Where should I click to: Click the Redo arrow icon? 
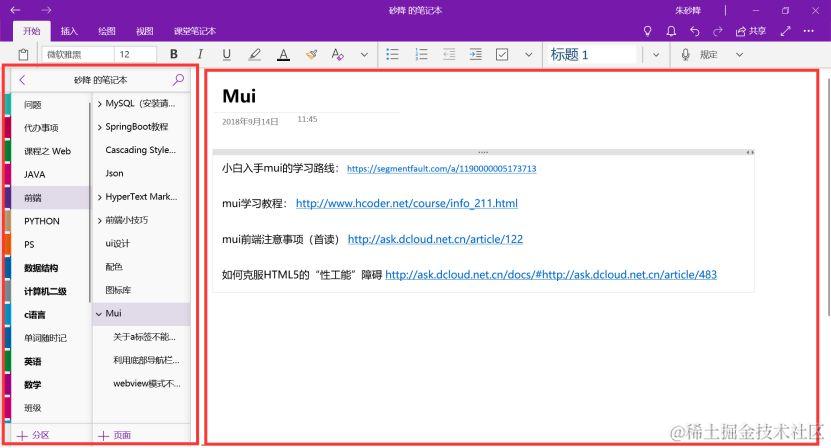pyautogui.click(x=718, y=31)
